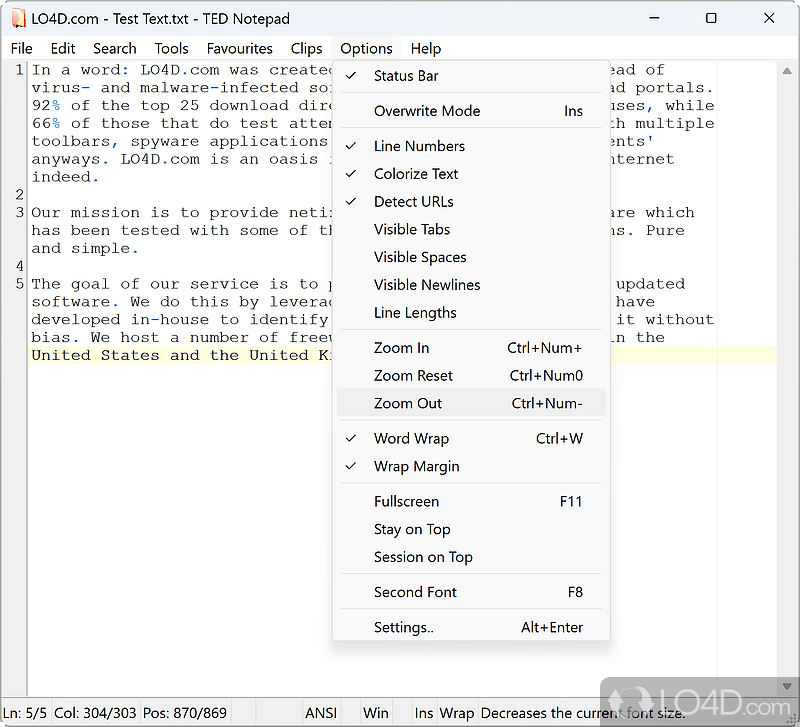Image resolution: width=800 pixels, height=727 pixels.
Task: Click the scrollbar up arrow
Action: [x=787, y=72]
